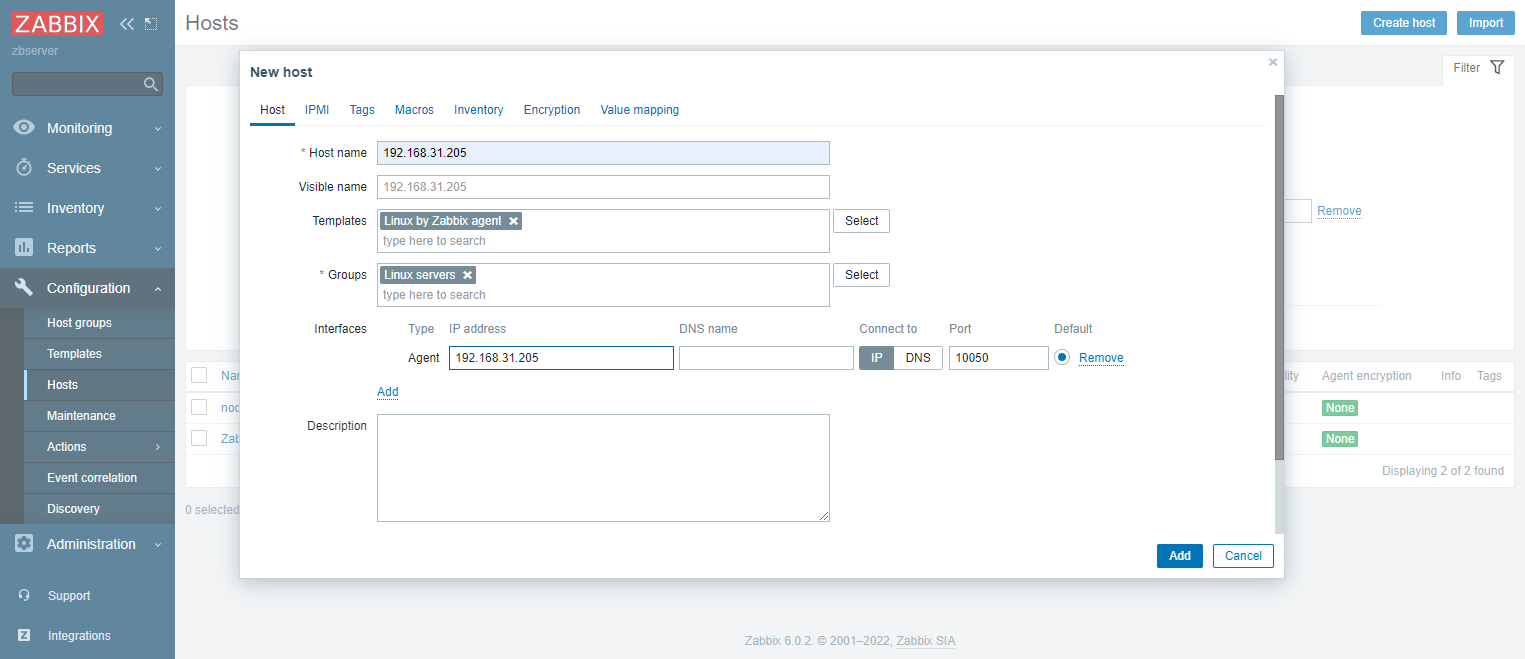Image resolution: width=1525 pixels, height=659 pixels.
Task: Click the Monitoring eye icon
Action: click(24, 128)
